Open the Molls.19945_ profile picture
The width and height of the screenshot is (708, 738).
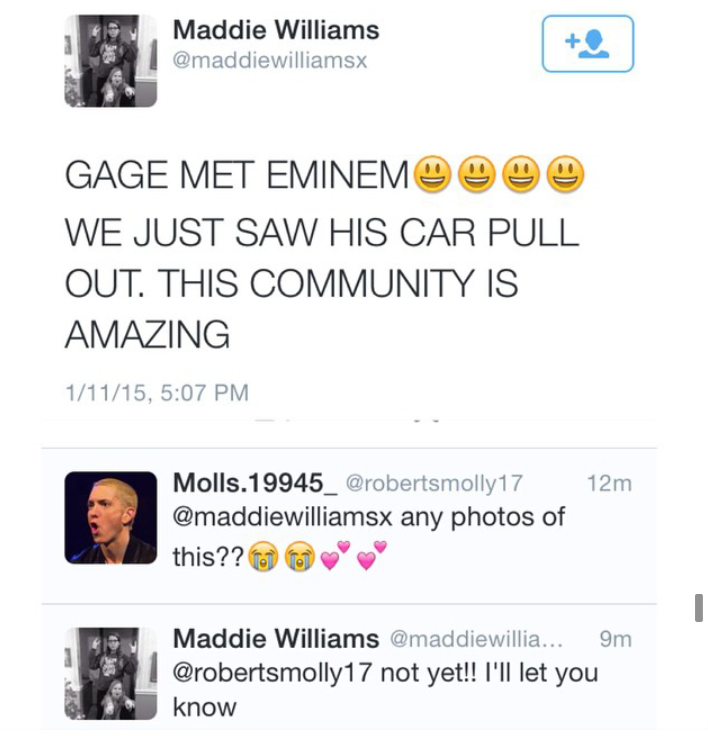point(111,518)
